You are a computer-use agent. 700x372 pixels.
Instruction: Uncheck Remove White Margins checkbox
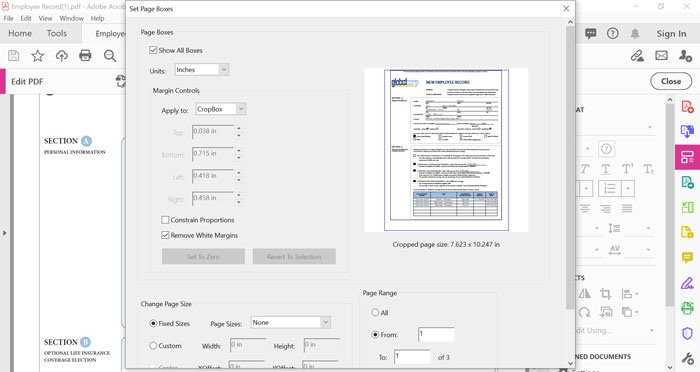click(x=165, y=235)
